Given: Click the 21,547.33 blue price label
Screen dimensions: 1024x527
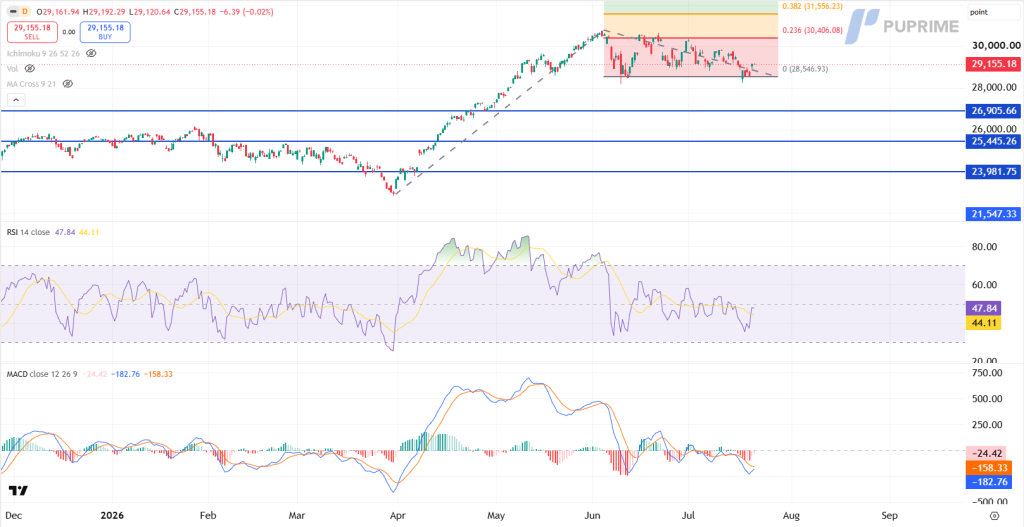Looking at the screenshot, I should (992, 214).
